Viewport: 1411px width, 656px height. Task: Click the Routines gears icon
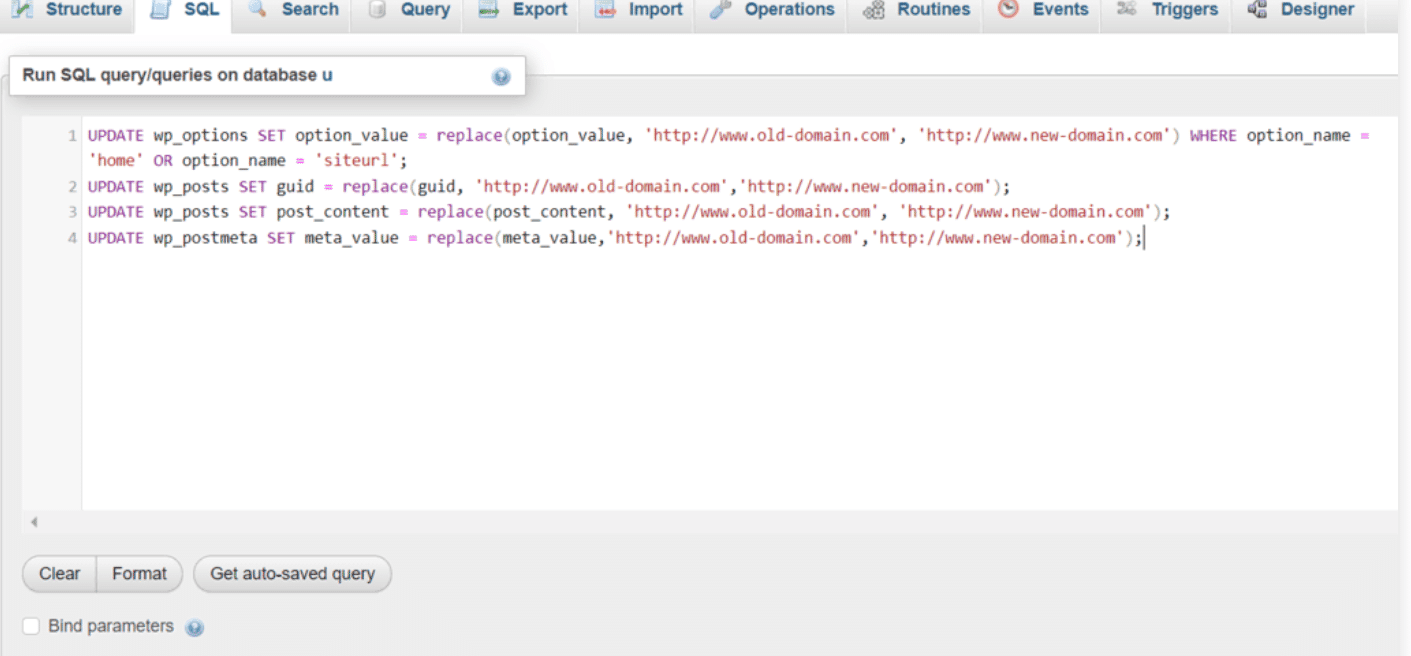pos(873,10)
